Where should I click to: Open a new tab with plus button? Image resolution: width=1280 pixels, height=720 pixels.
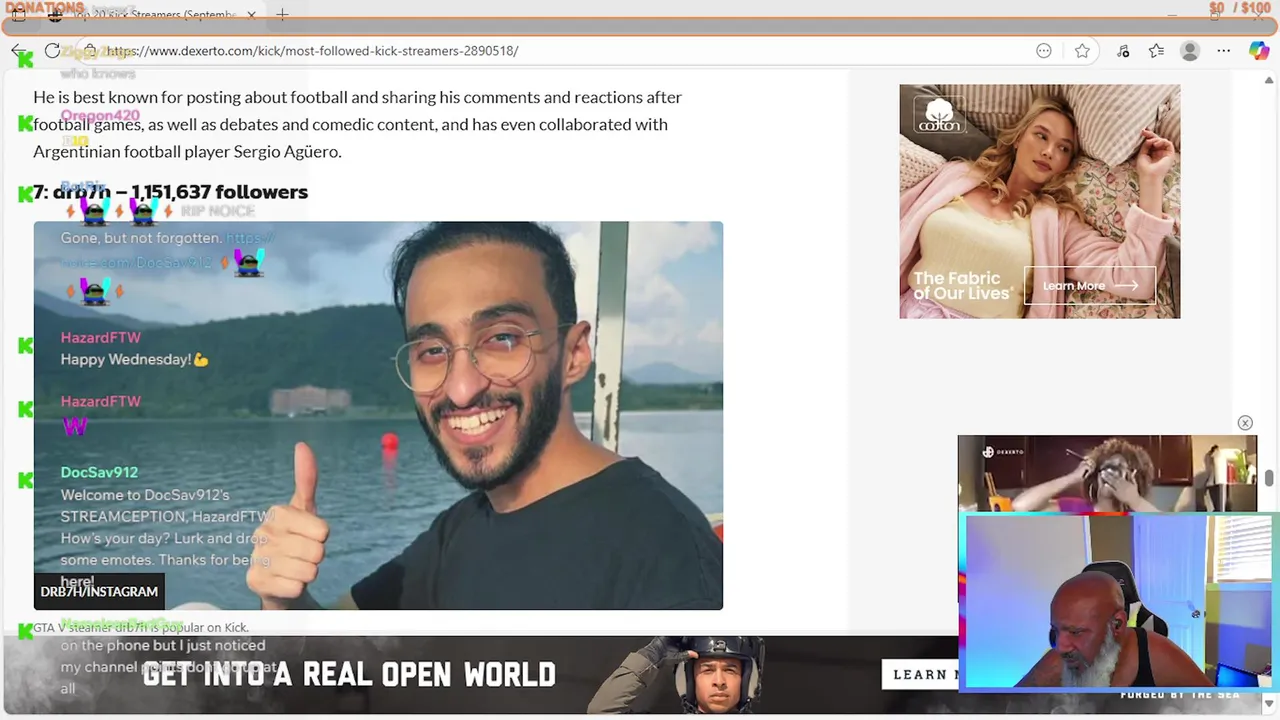(x=282, y=15)
